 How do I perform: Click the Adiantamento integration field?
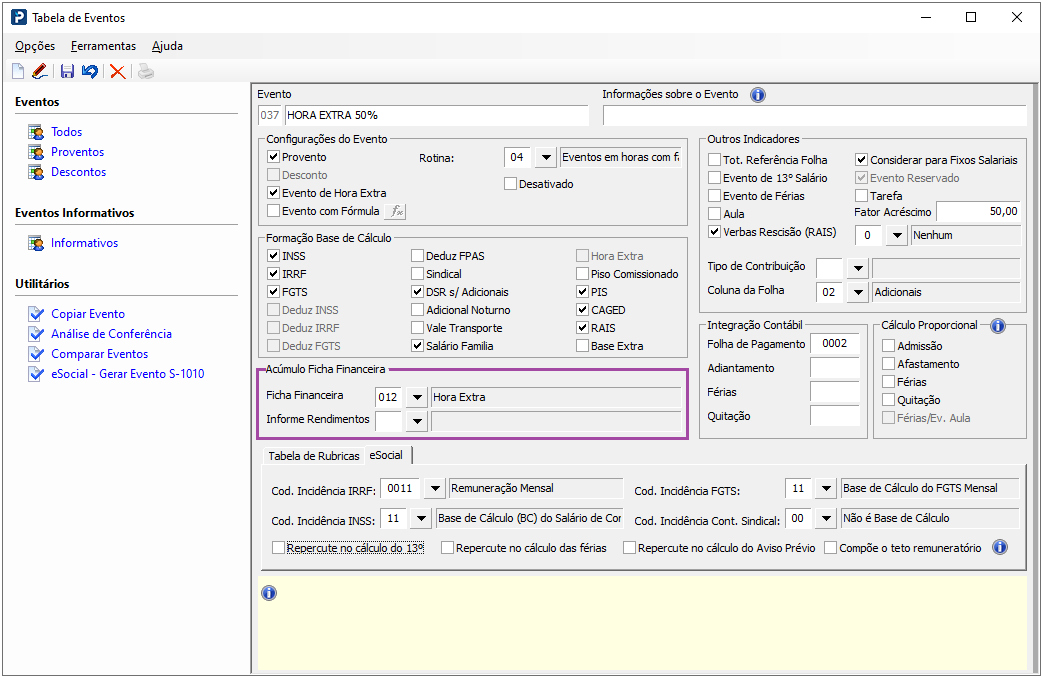[835, 367]
